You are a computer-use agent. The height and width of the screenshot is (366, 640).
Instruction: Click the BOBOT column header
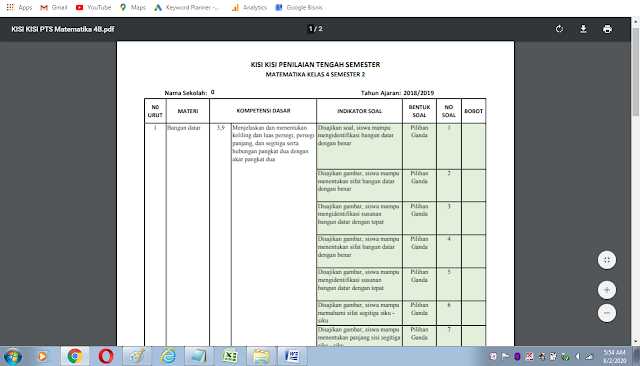(473, 111)
